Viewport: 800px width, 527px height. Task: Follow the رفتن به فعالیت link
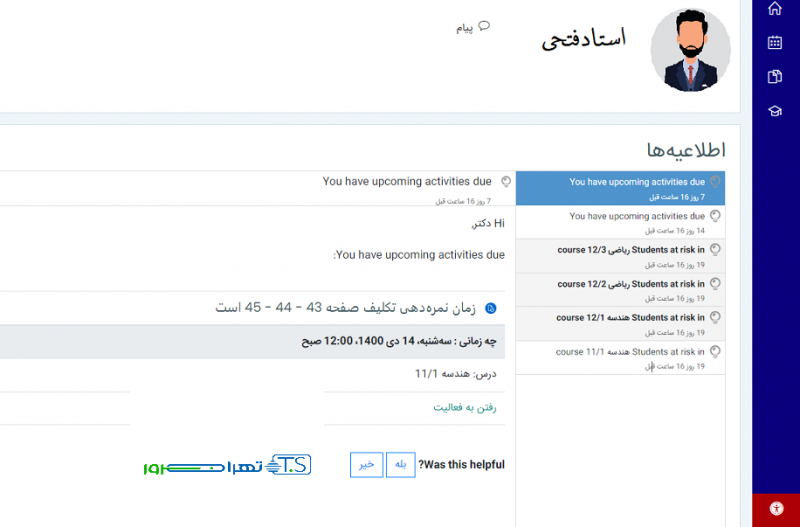click(x=465, y=407)
